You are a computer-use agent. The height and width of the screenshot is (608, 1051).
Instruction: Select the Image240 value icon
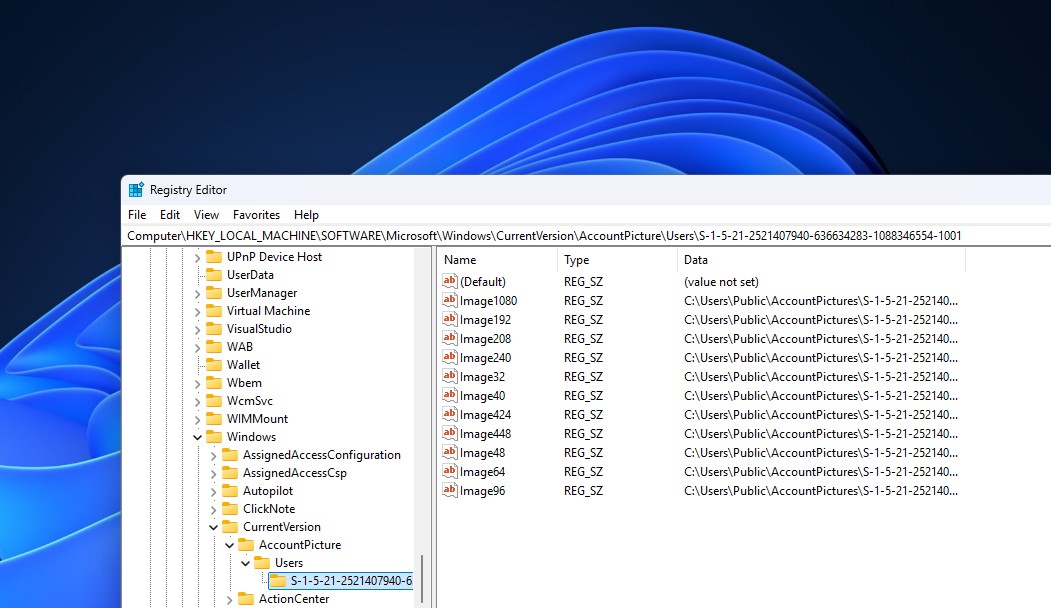(450, 357)
